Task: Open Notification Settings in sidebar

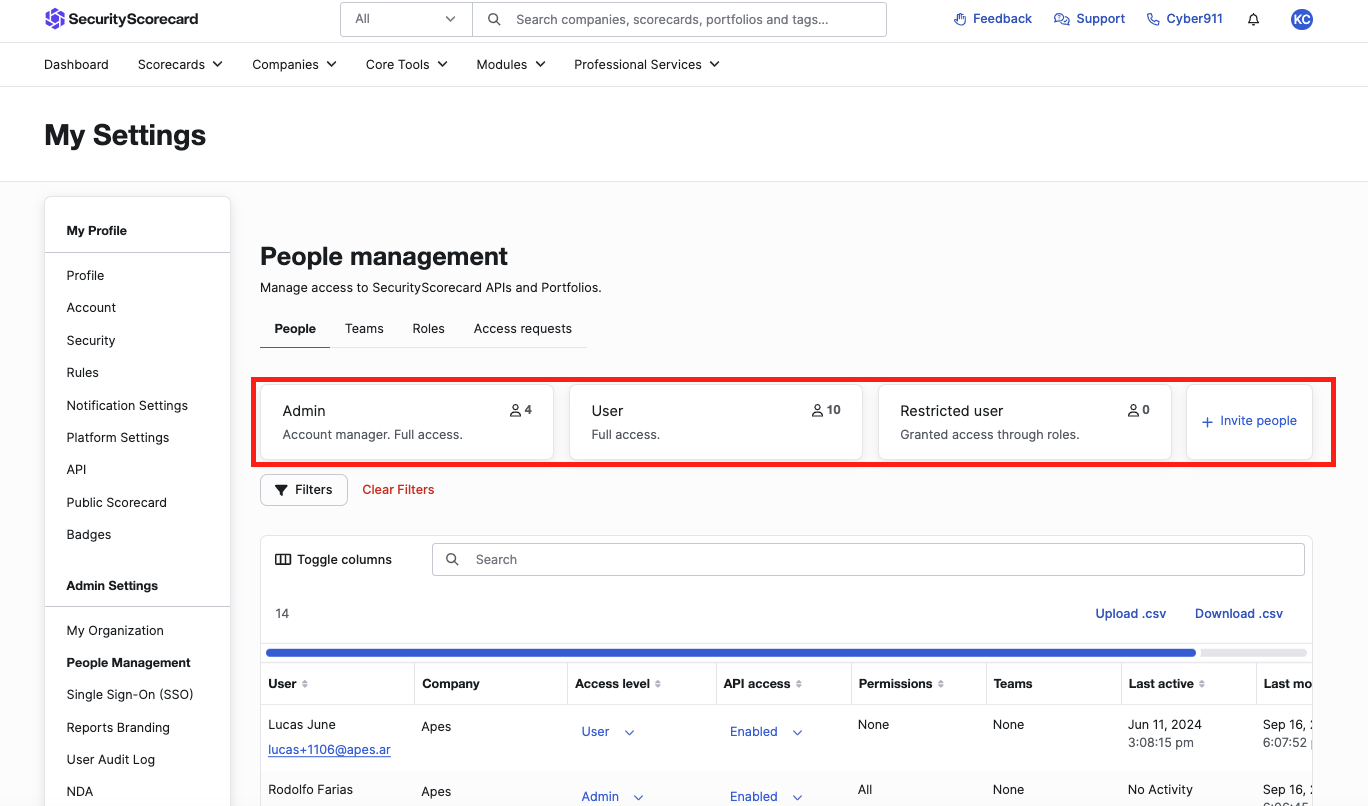Action: 127,405
